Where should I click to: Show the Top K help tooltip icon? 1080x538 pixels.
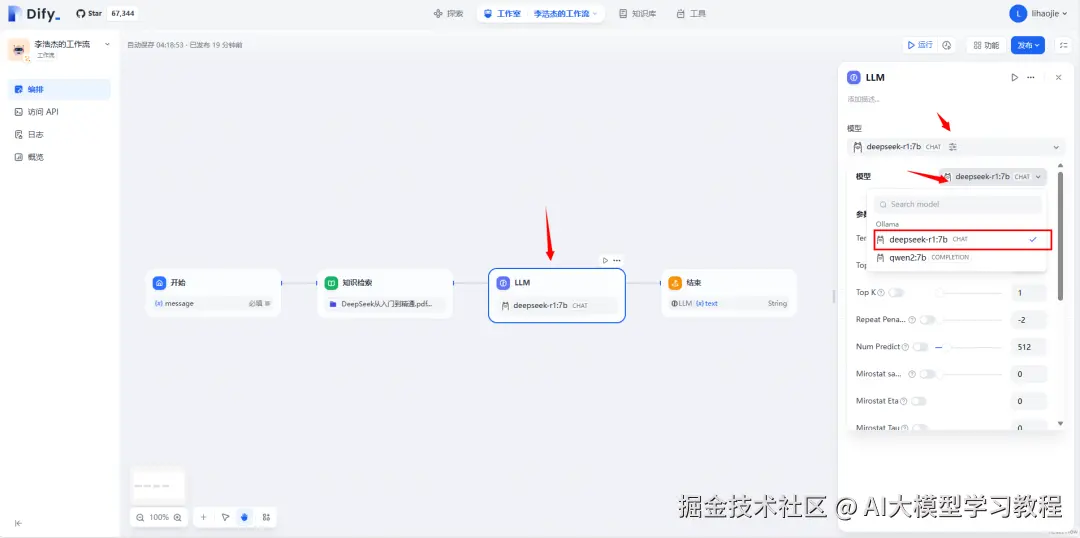(882, 293)
